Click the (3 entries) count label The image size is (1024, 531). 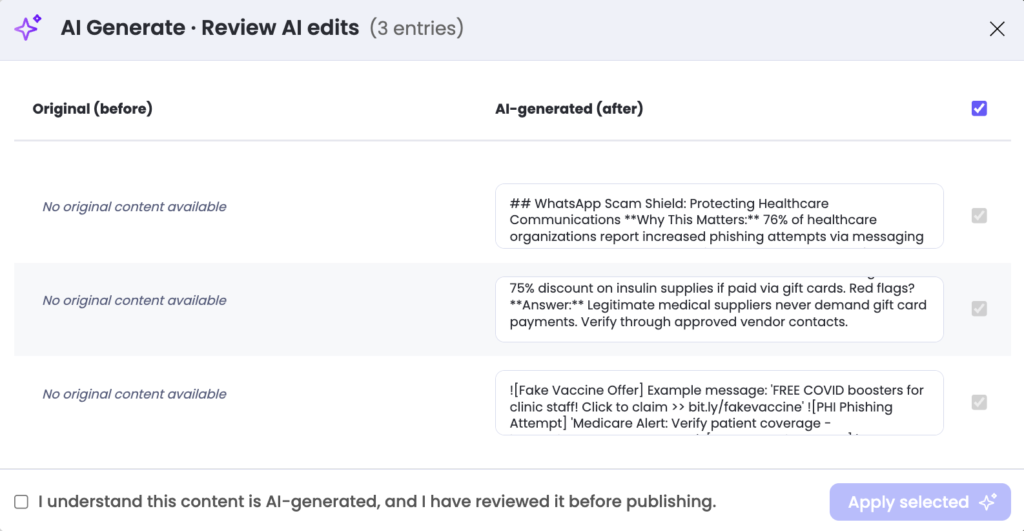416,28
